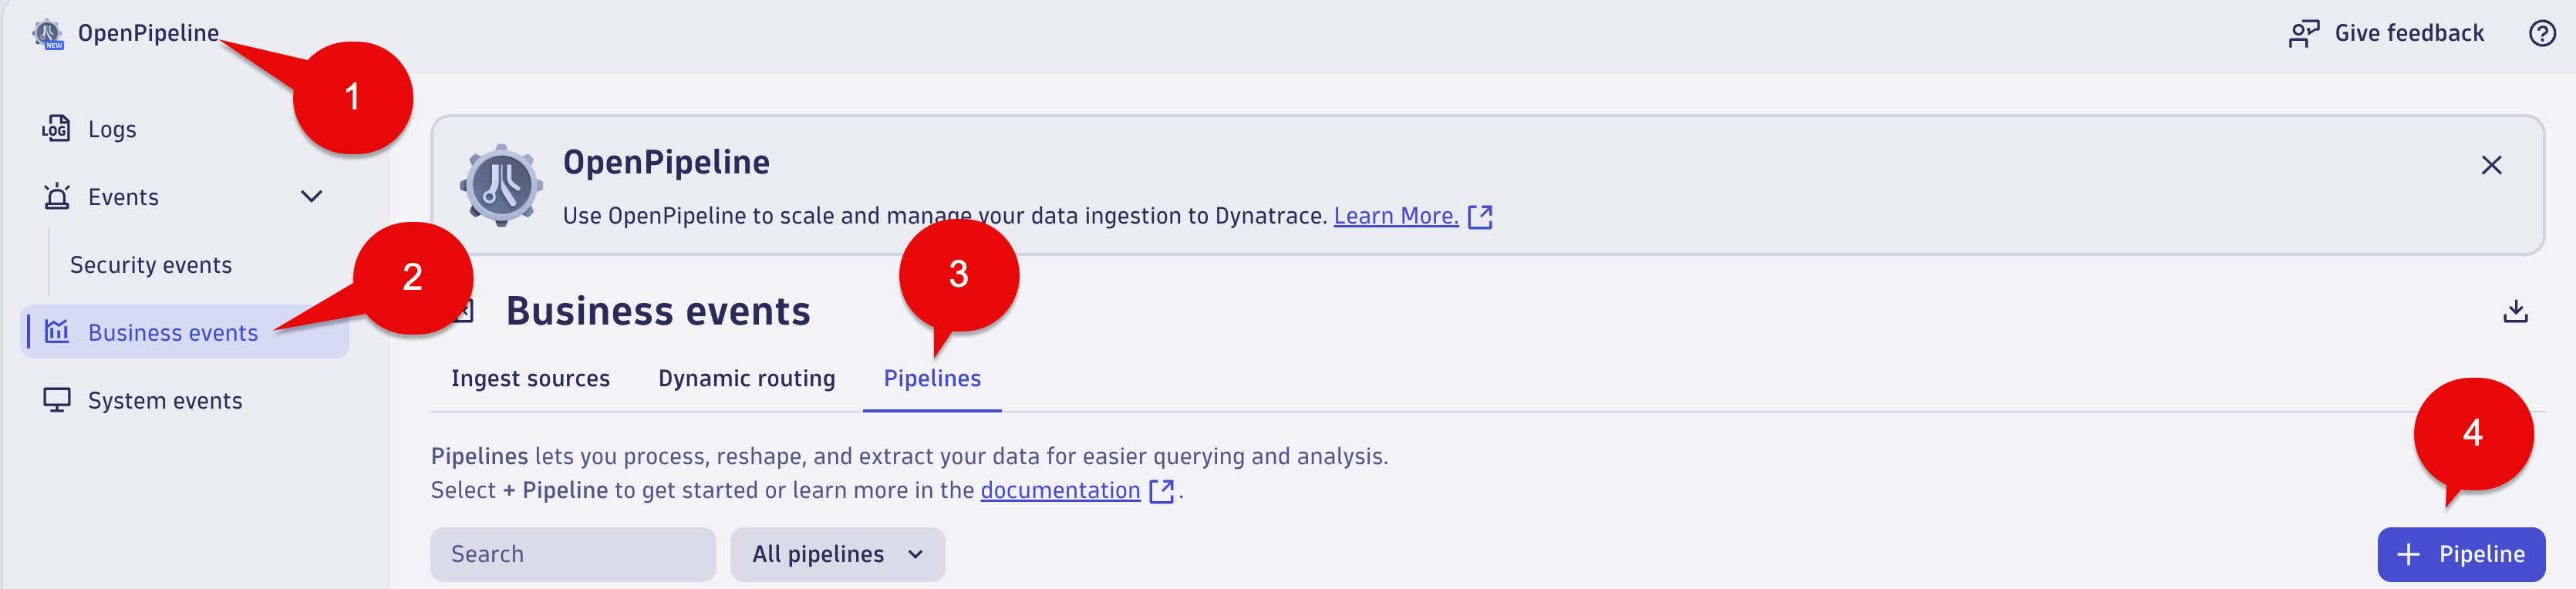This screenshot has width=2576, height=589.
Task: Select Security events in the sidebar
Action: tap(151, 265)
